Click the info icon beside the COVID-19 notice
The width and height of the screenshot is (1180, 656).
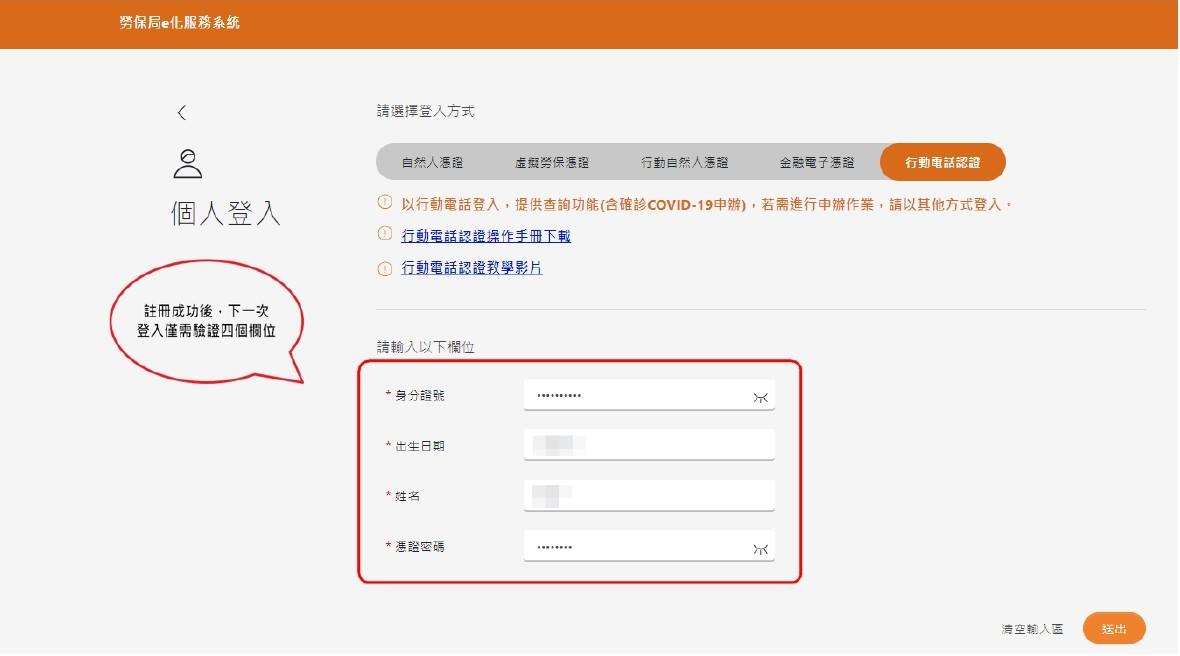[385, 202]
